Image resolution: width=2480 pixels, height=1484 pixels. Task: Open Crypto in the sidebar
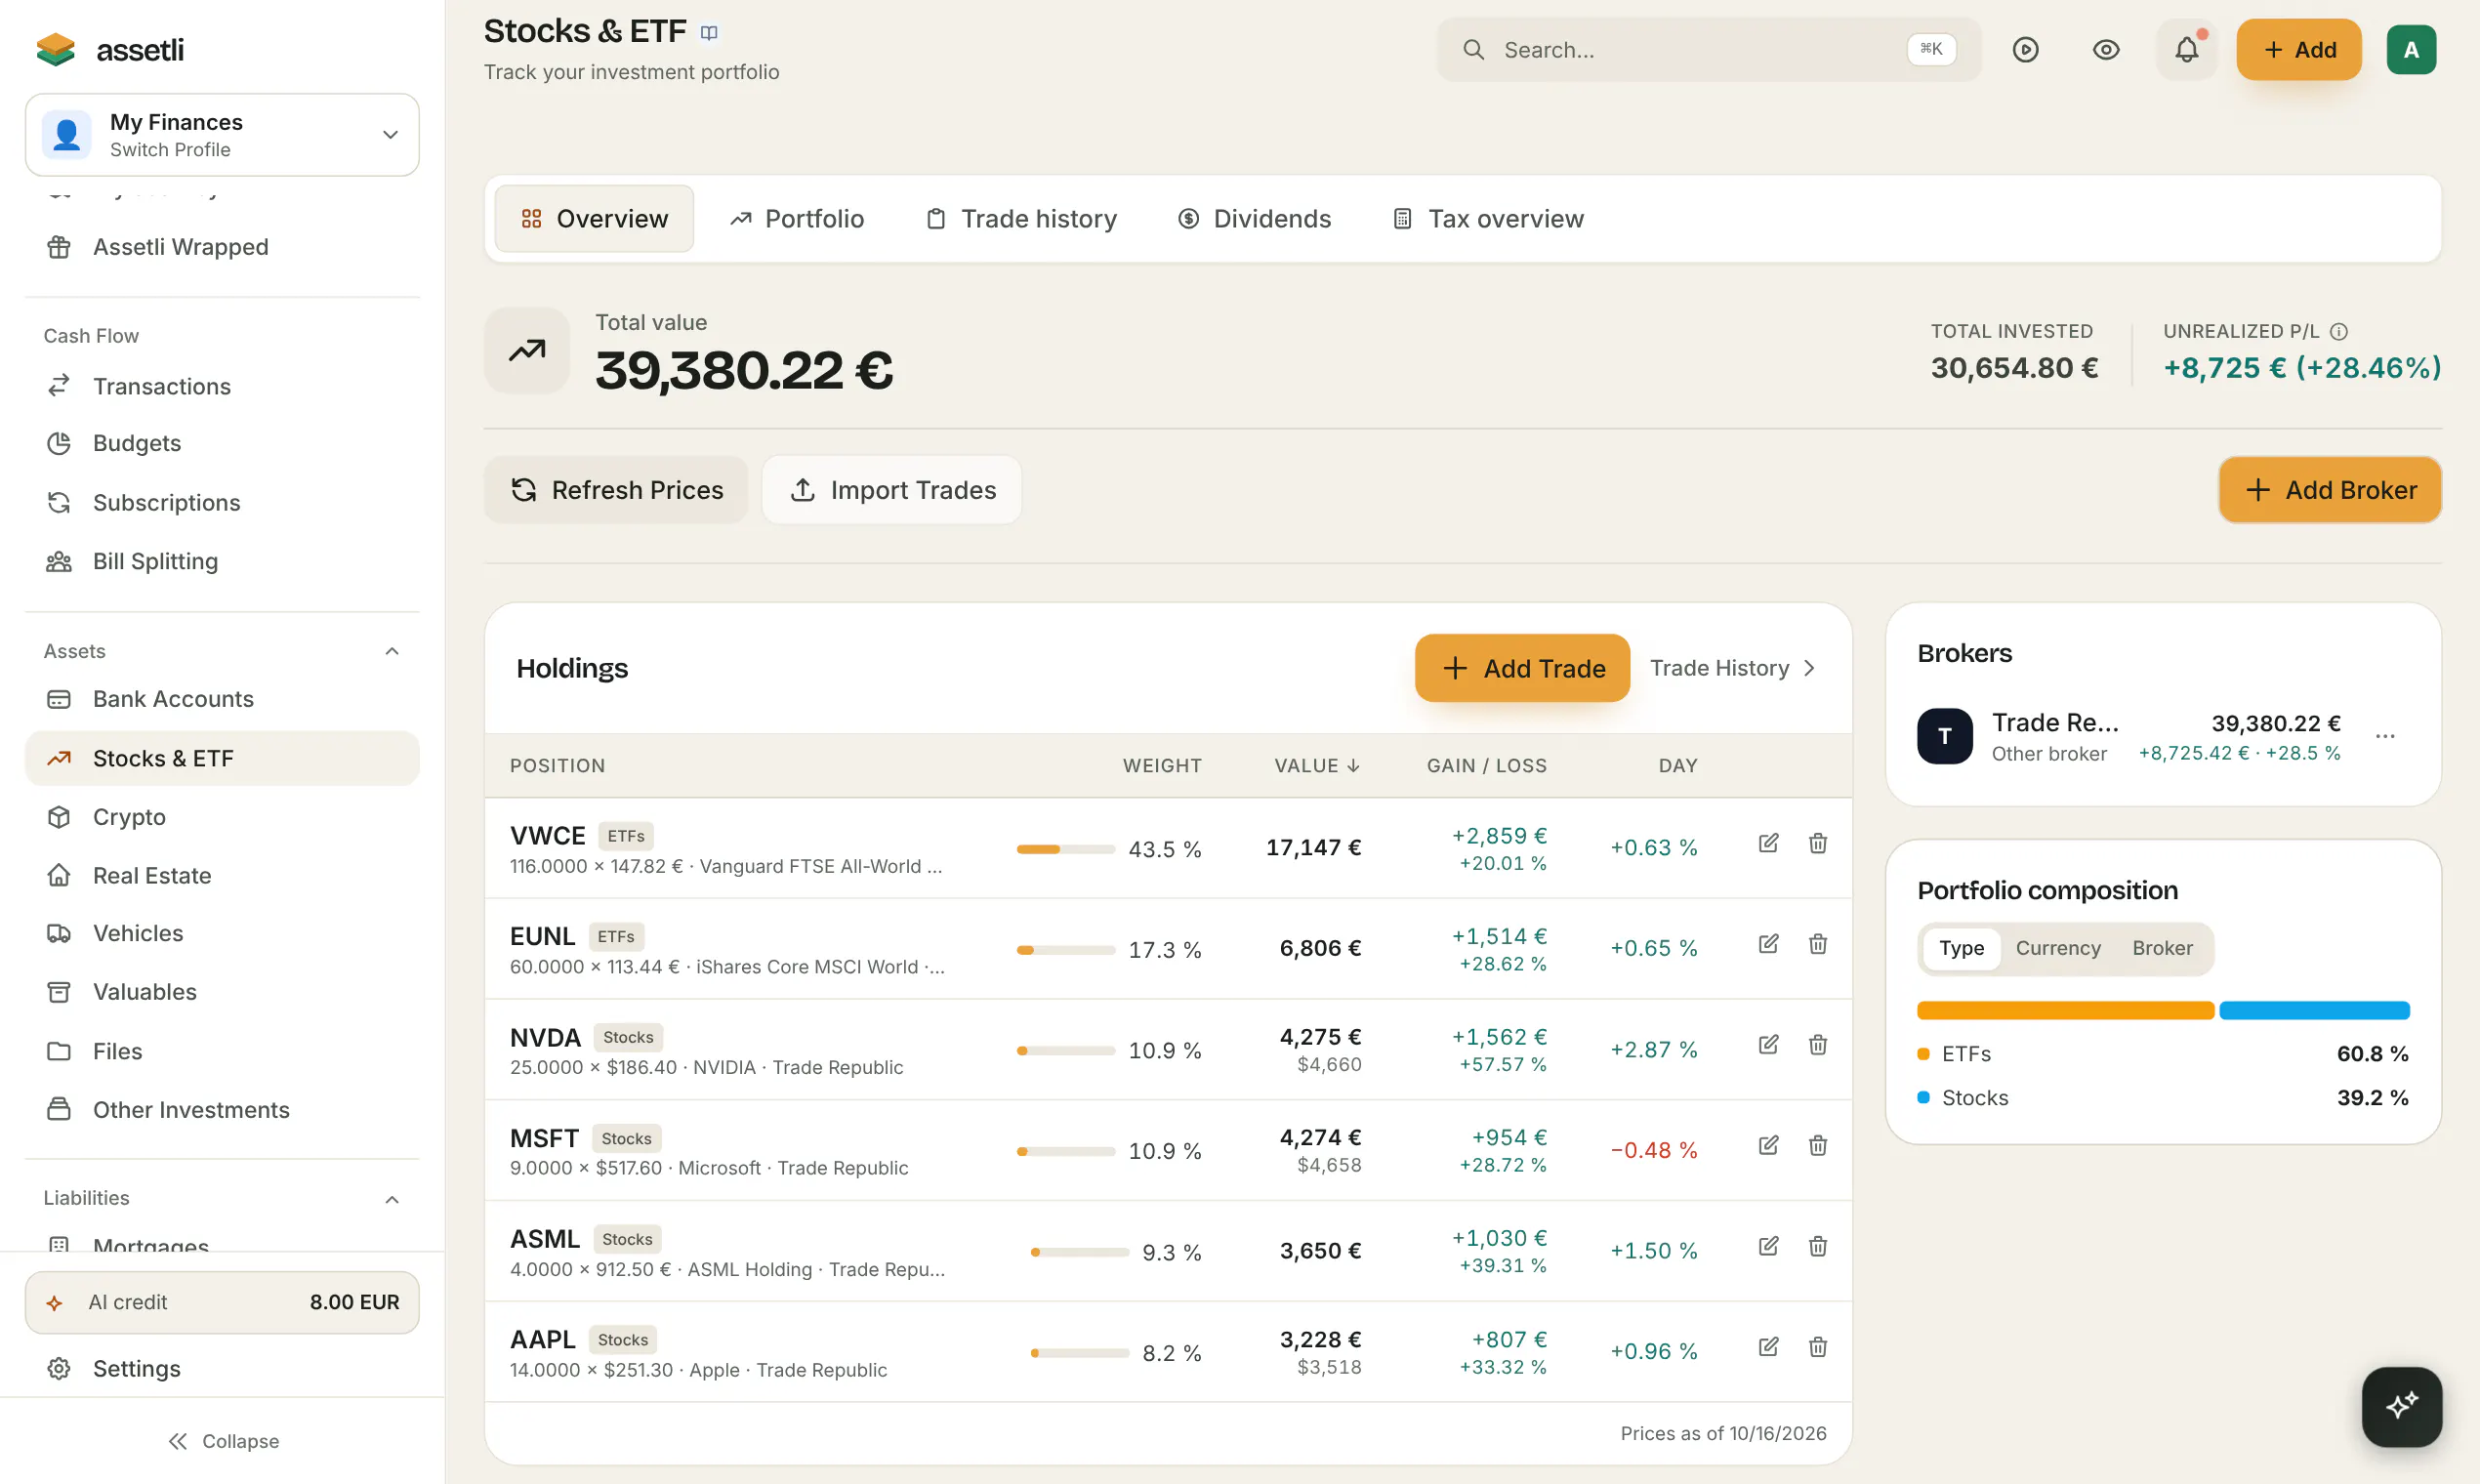click(222, 817)
